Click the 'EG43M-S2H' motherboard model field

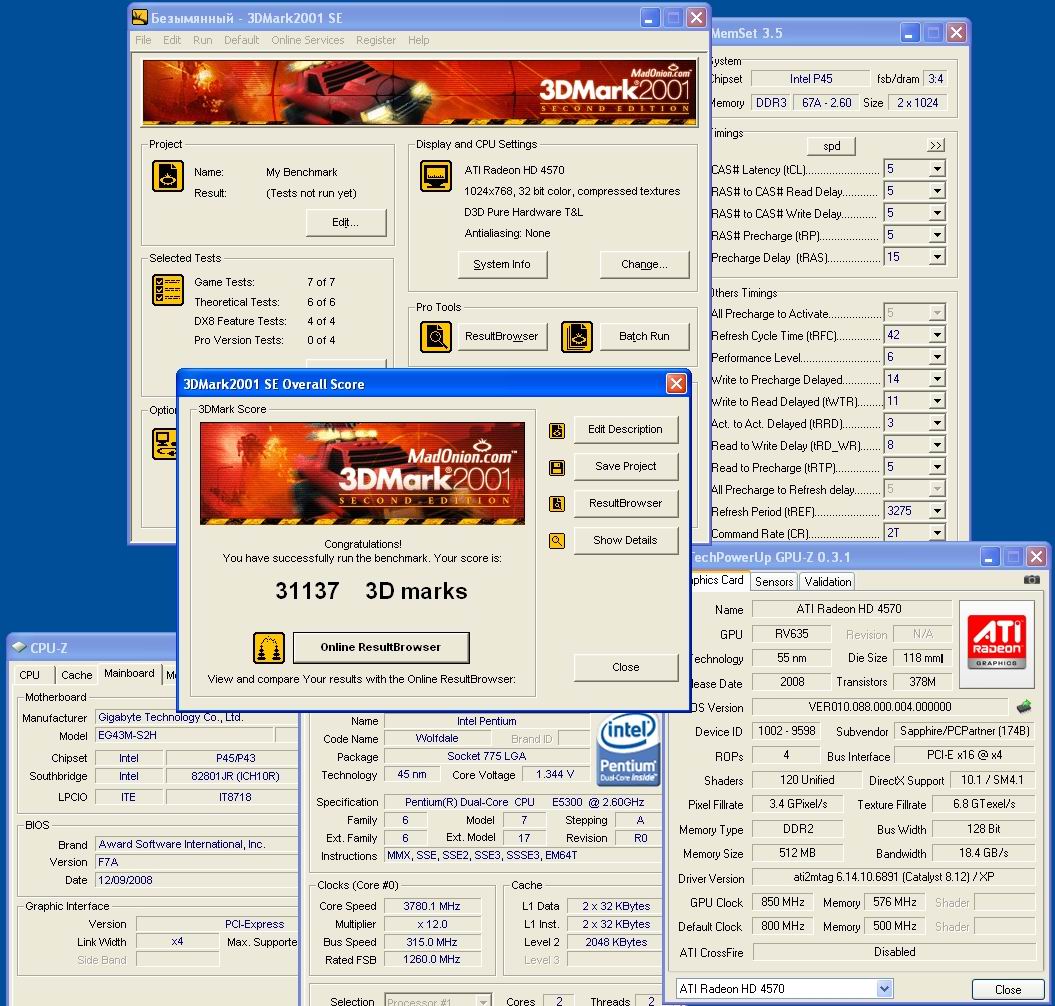pyautogui.click(x=184, y=735)
